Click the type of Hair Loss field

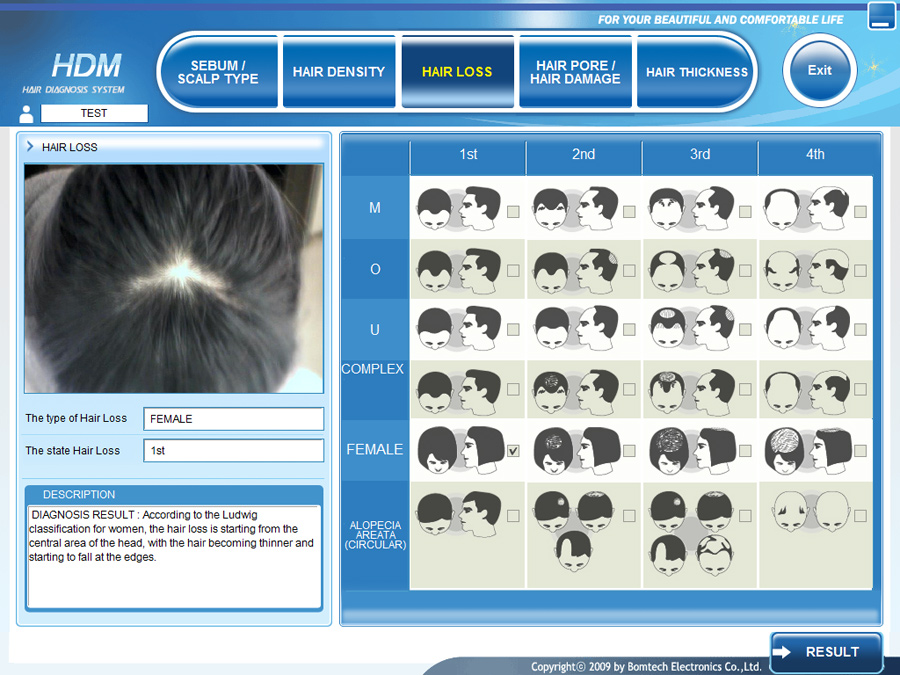tap(233, 419)
